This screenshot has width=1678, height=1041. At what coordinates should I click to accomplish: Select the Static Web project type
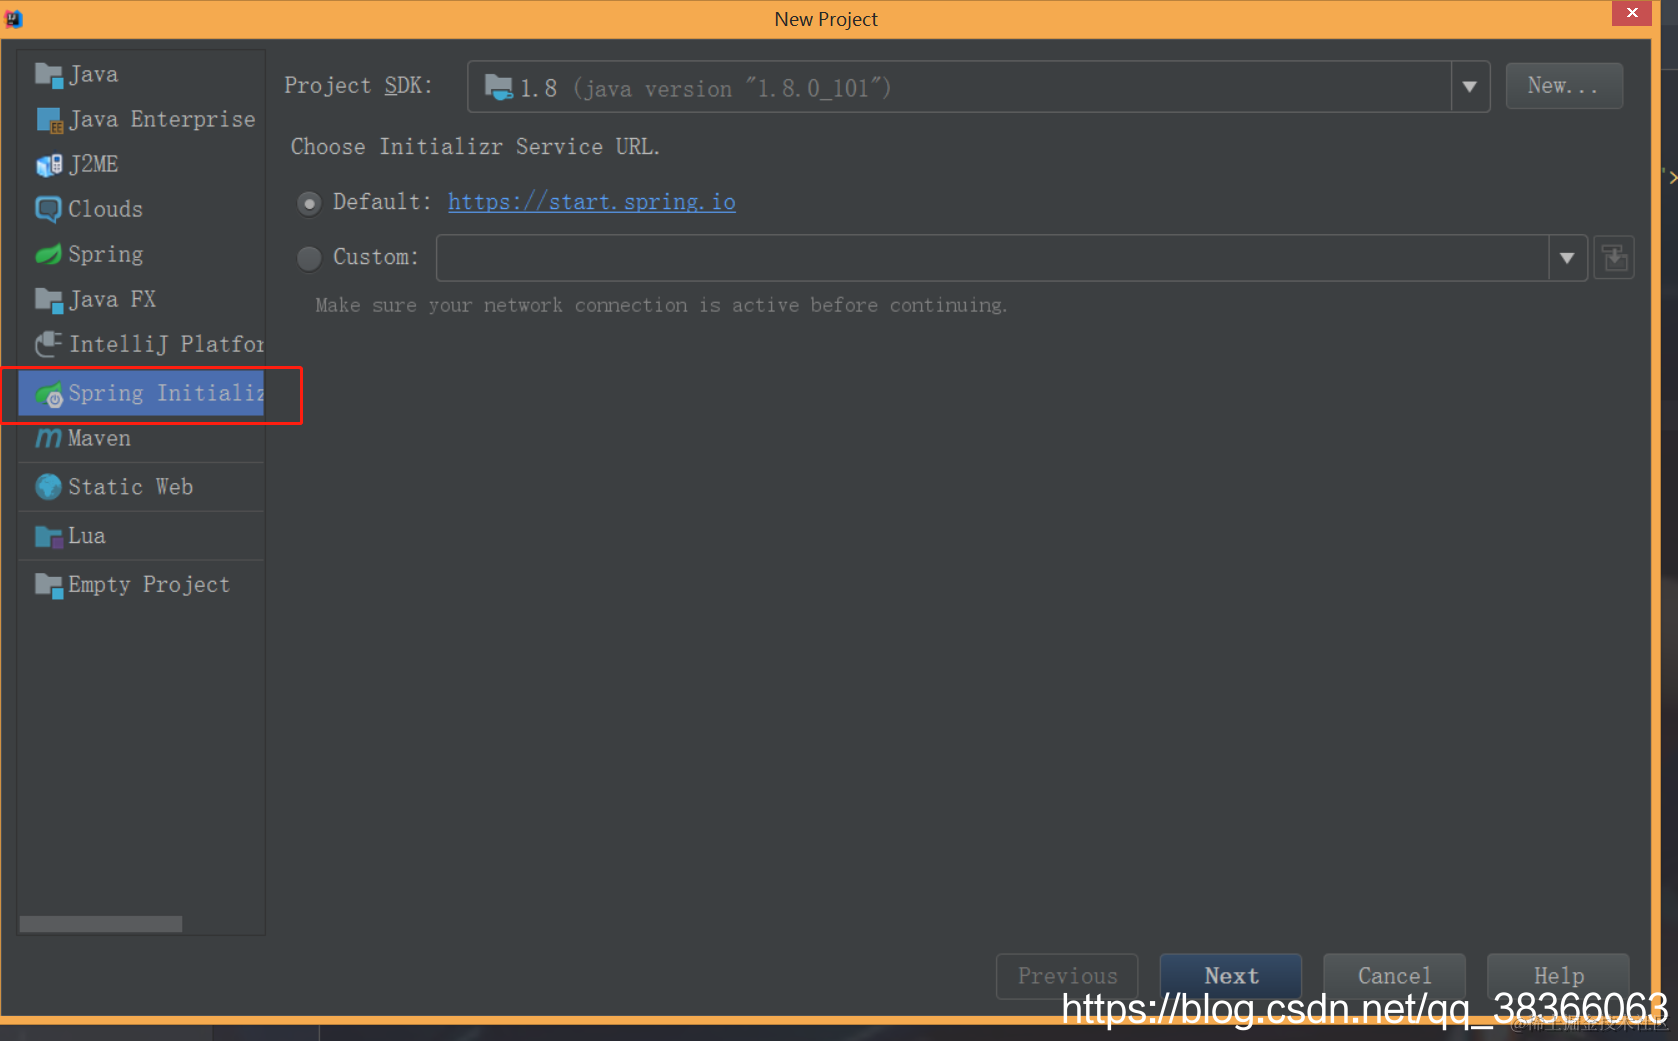(x=141, y=487)
